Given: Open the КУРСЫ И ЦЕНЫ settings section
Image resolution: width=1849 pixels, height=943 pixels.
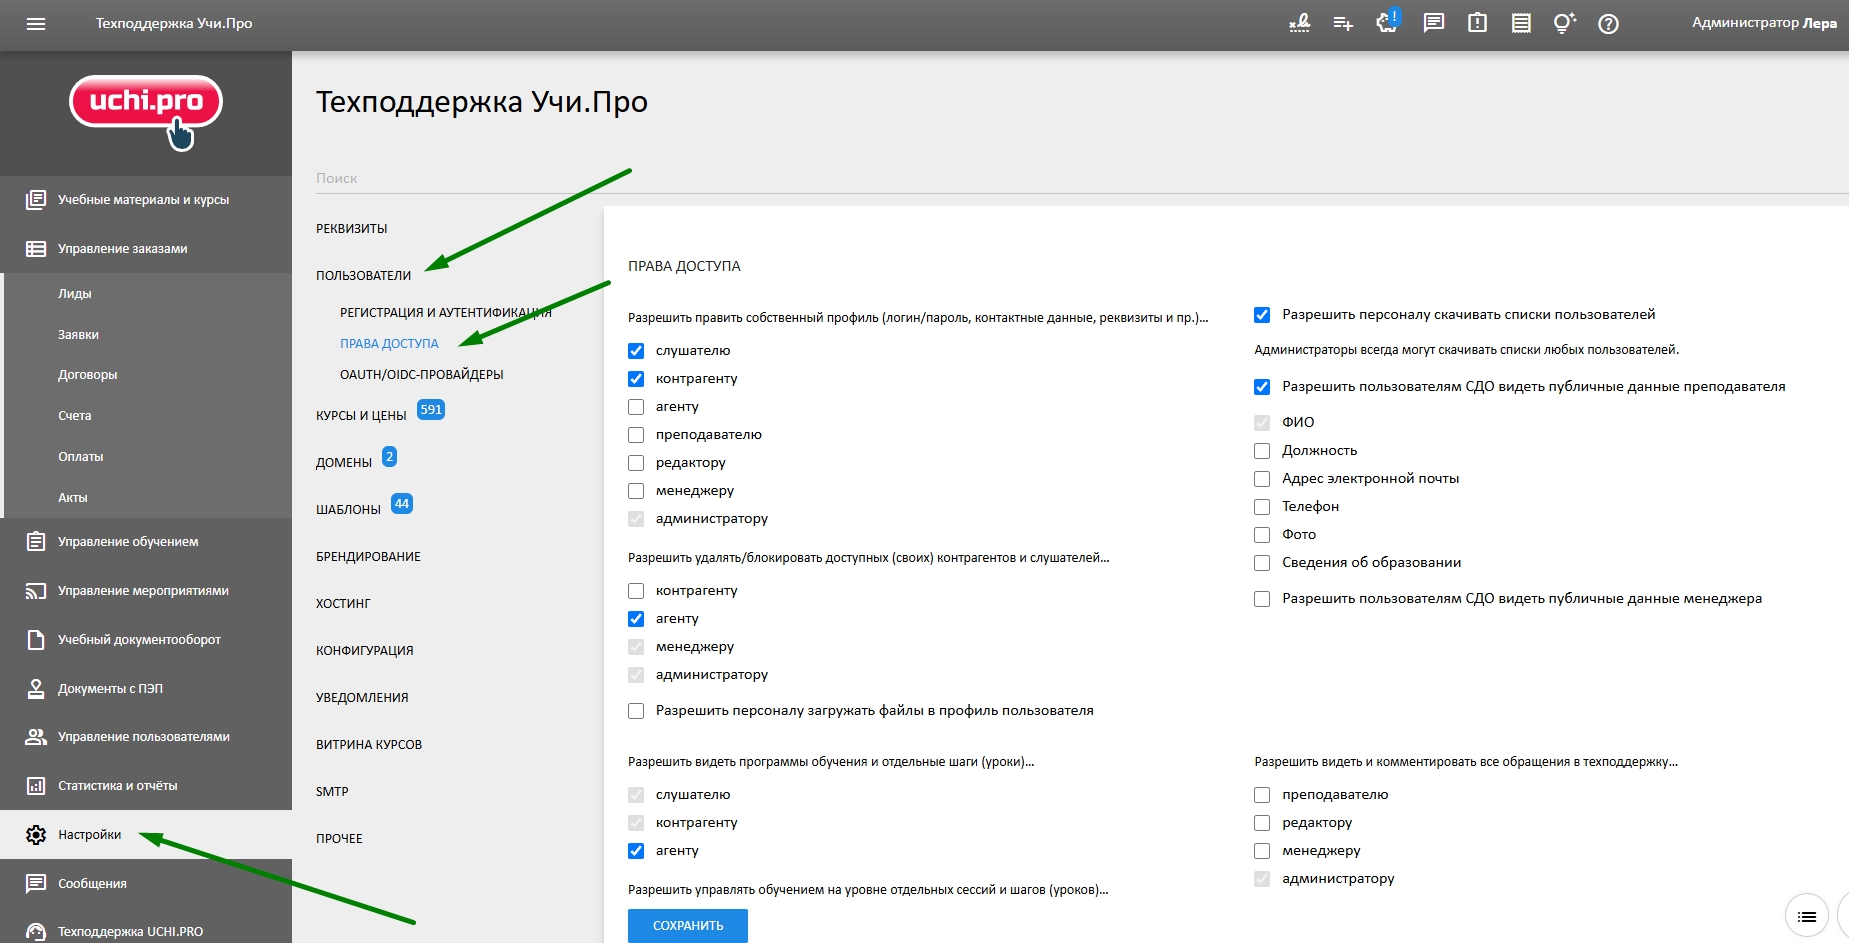Looking at the screenshot, I should 361,416.
